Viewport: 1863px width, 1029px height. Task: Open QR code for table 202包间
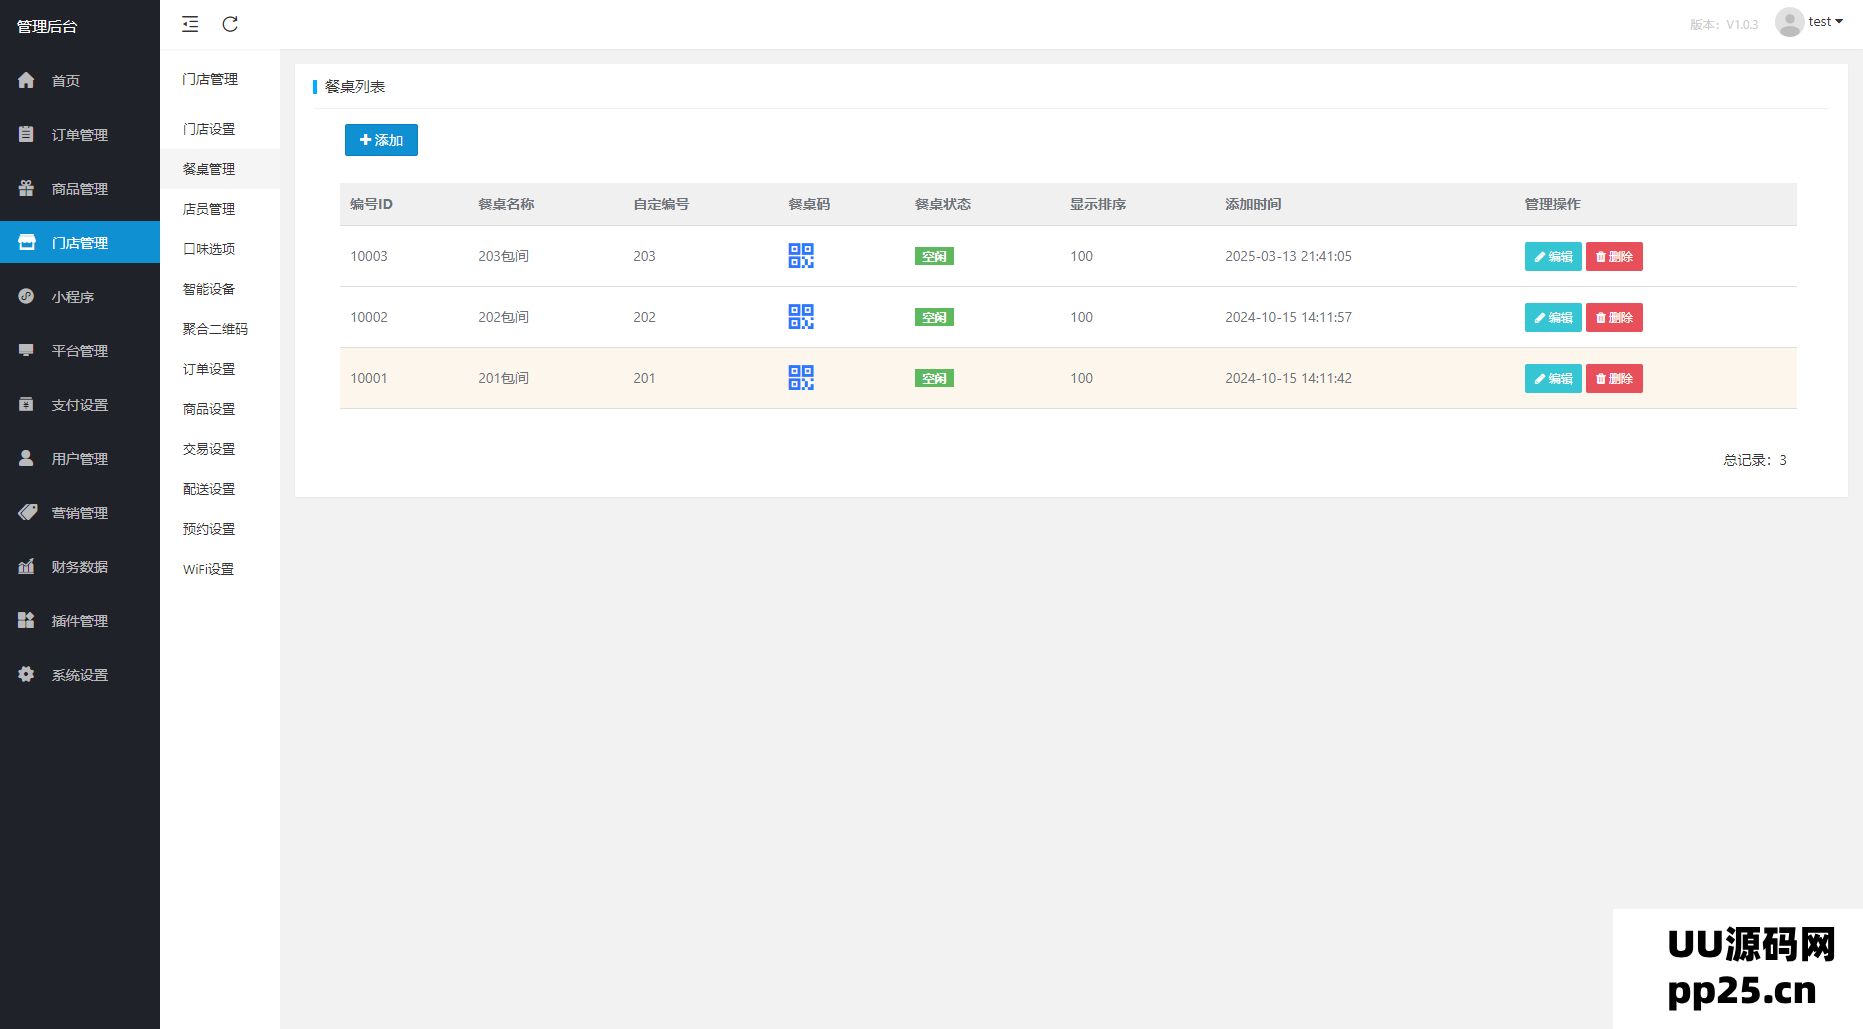click(801, 317)
